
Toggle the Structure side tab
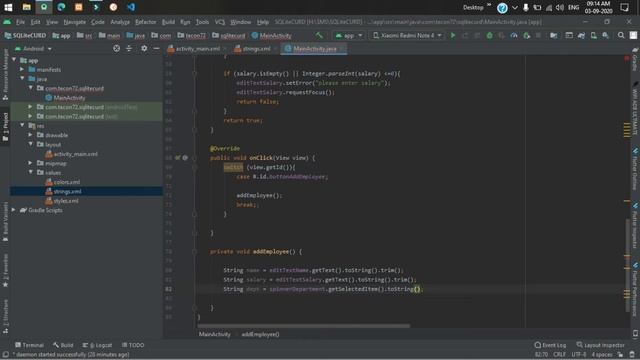pyautogui.click(x=5, y=316)
